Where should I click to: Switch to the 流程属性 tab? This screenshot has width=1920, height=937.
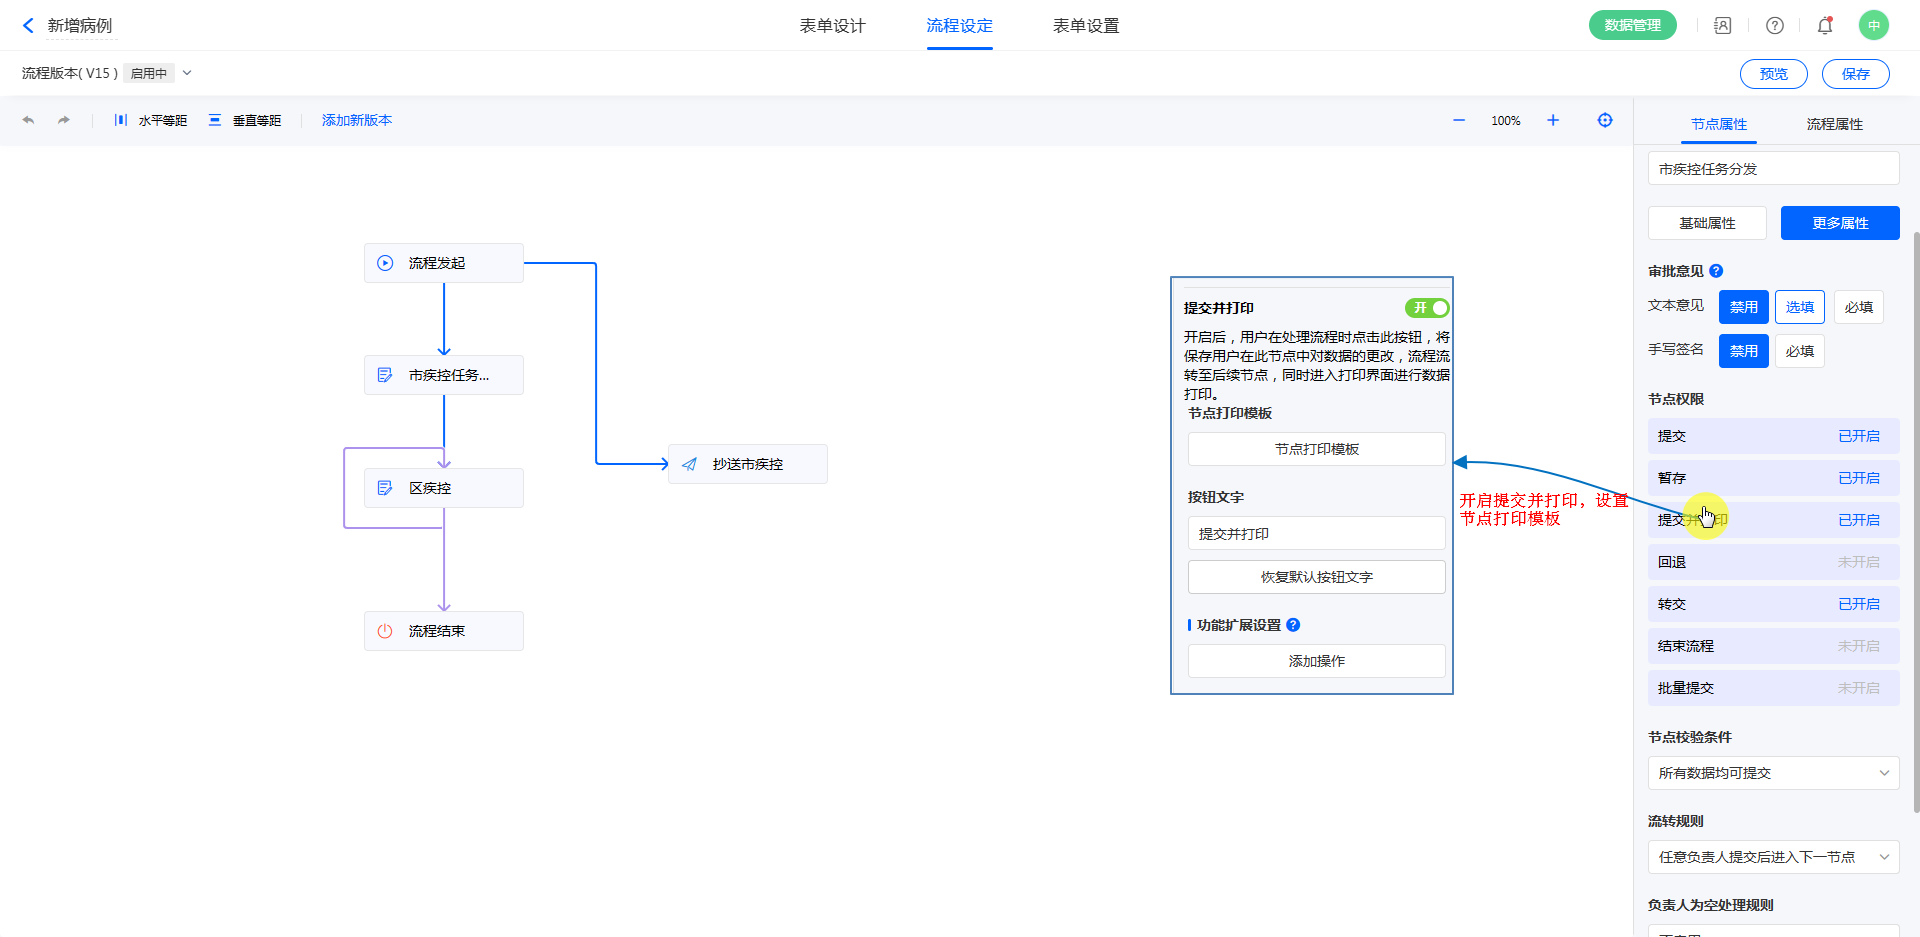tap(1834, 124)
